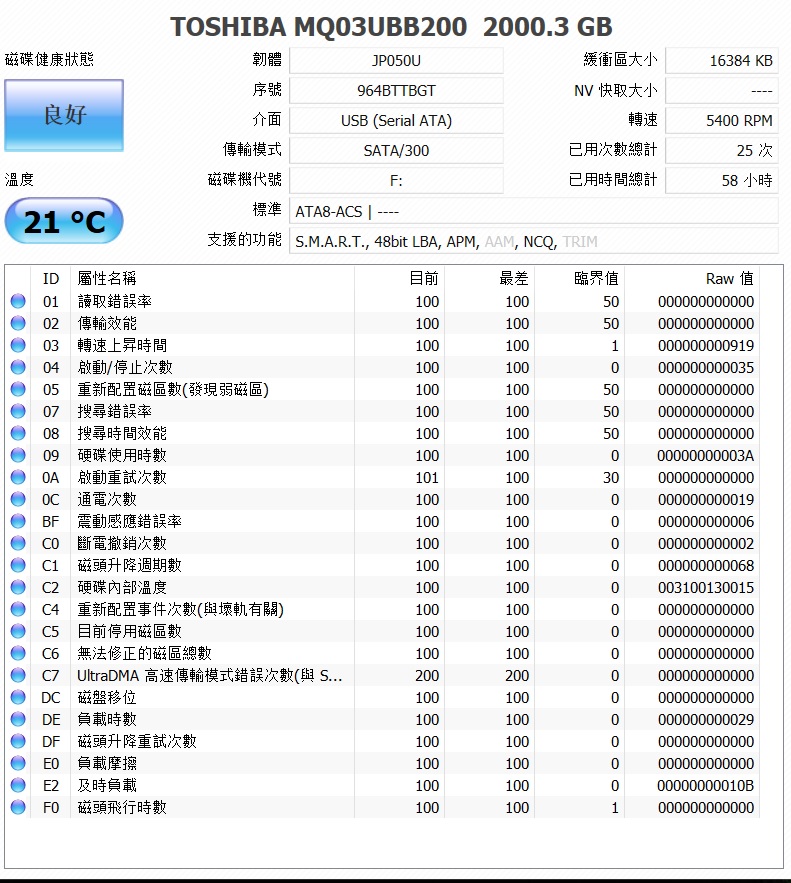791x883 pixels.
Task: Click the blue orb for 硬碟使用時數
Action: (x=18, y=455)
